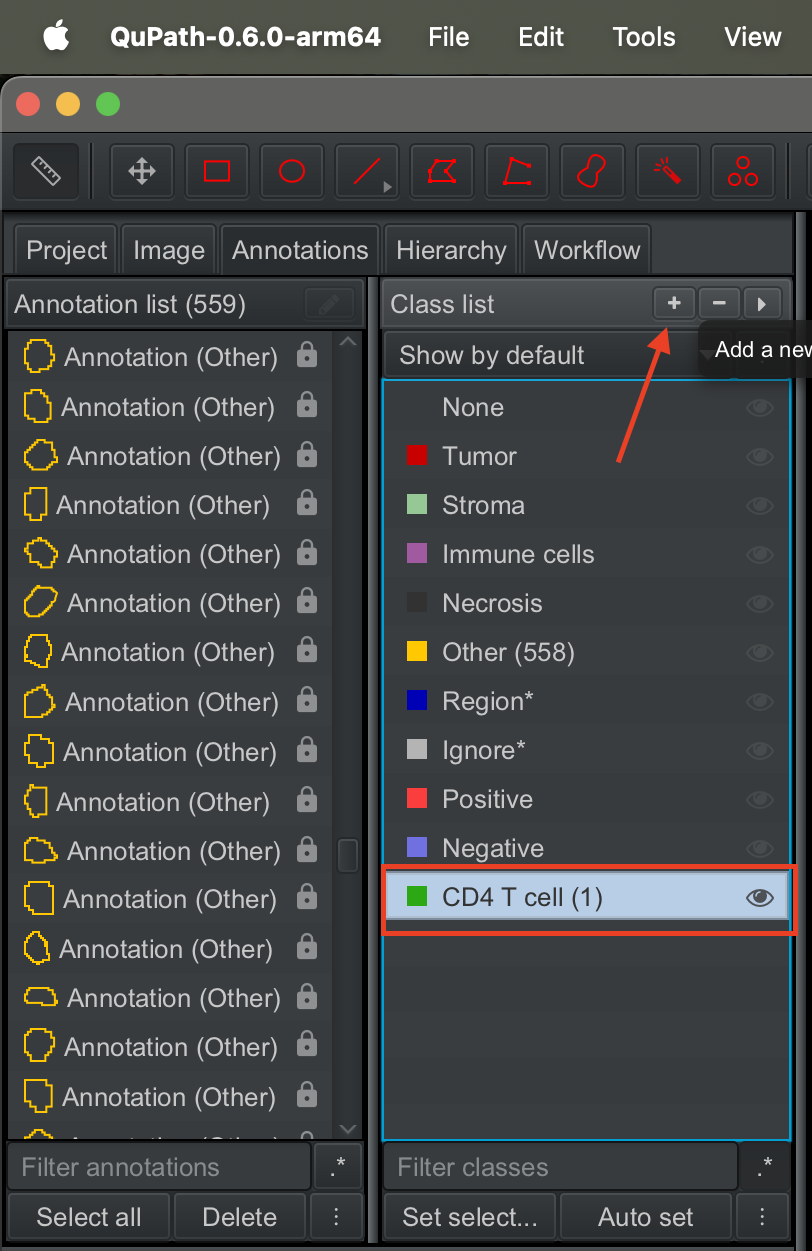Click the Auto set button
The image size is (812, 1251).
pos(646,1217)
